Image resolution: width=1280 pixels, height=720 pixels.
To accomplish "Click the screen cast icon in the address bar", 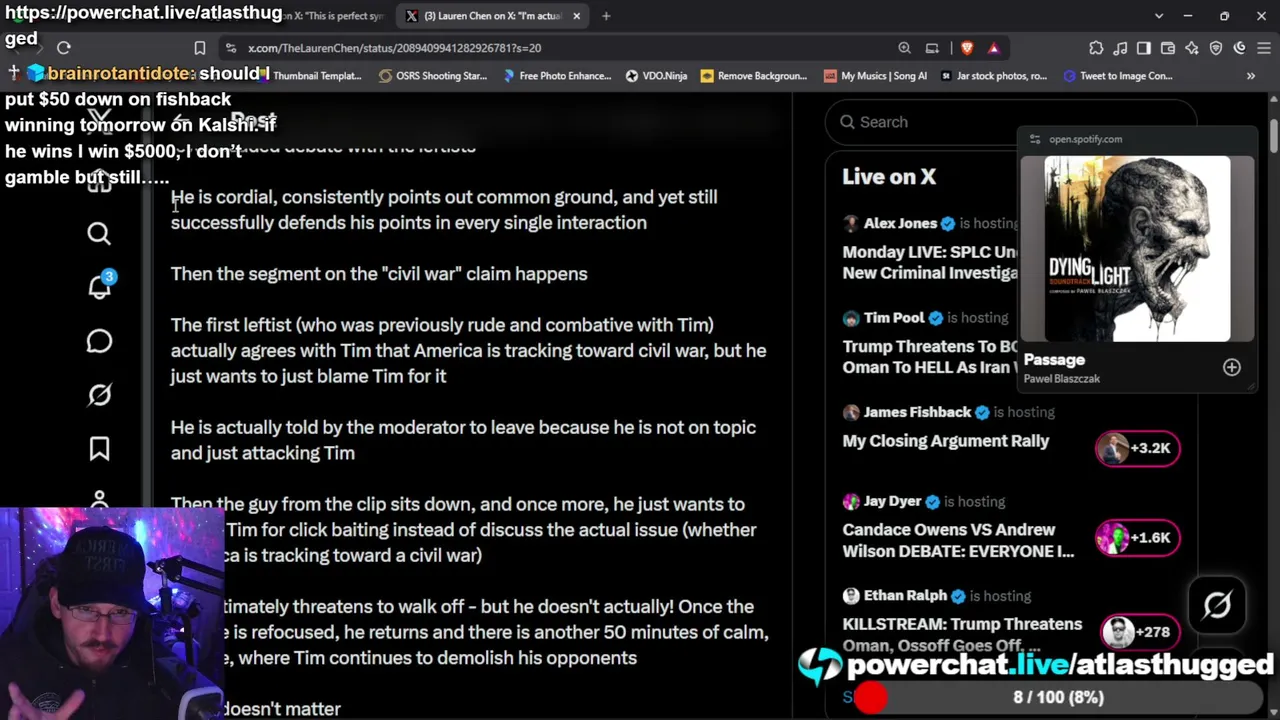I will (932, 47).
